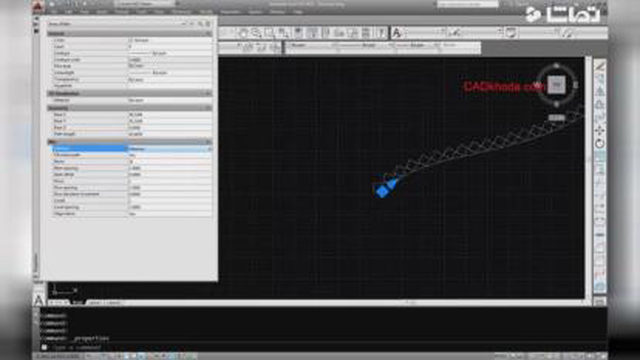Collapse the Misc section in Properties

(208, 142)
